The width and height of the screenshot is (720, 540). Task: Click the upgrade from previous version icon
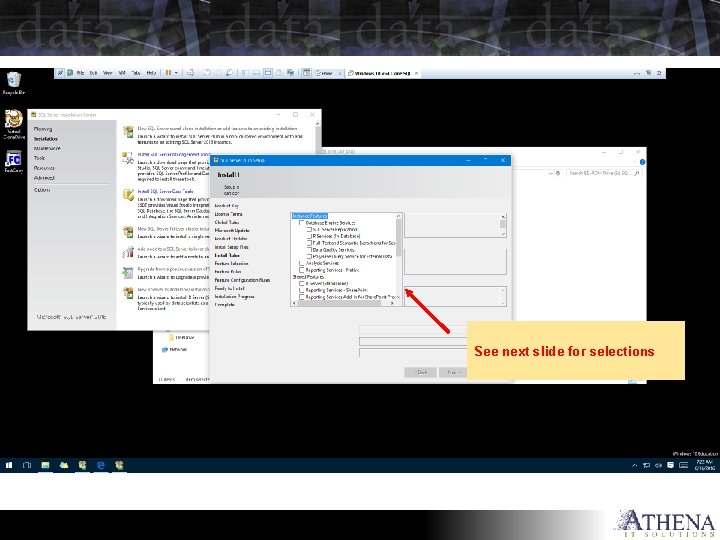[x=128, y=272]
